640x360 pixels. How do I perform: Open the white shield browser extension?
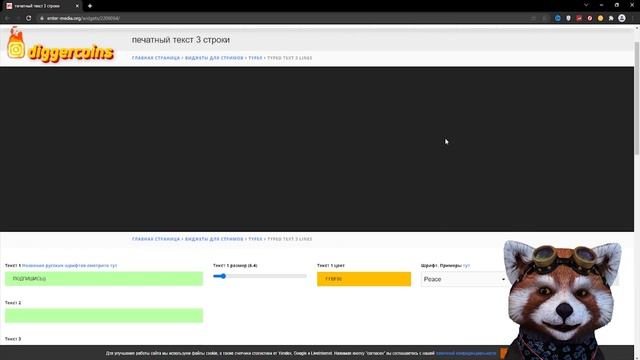(568, 18)
